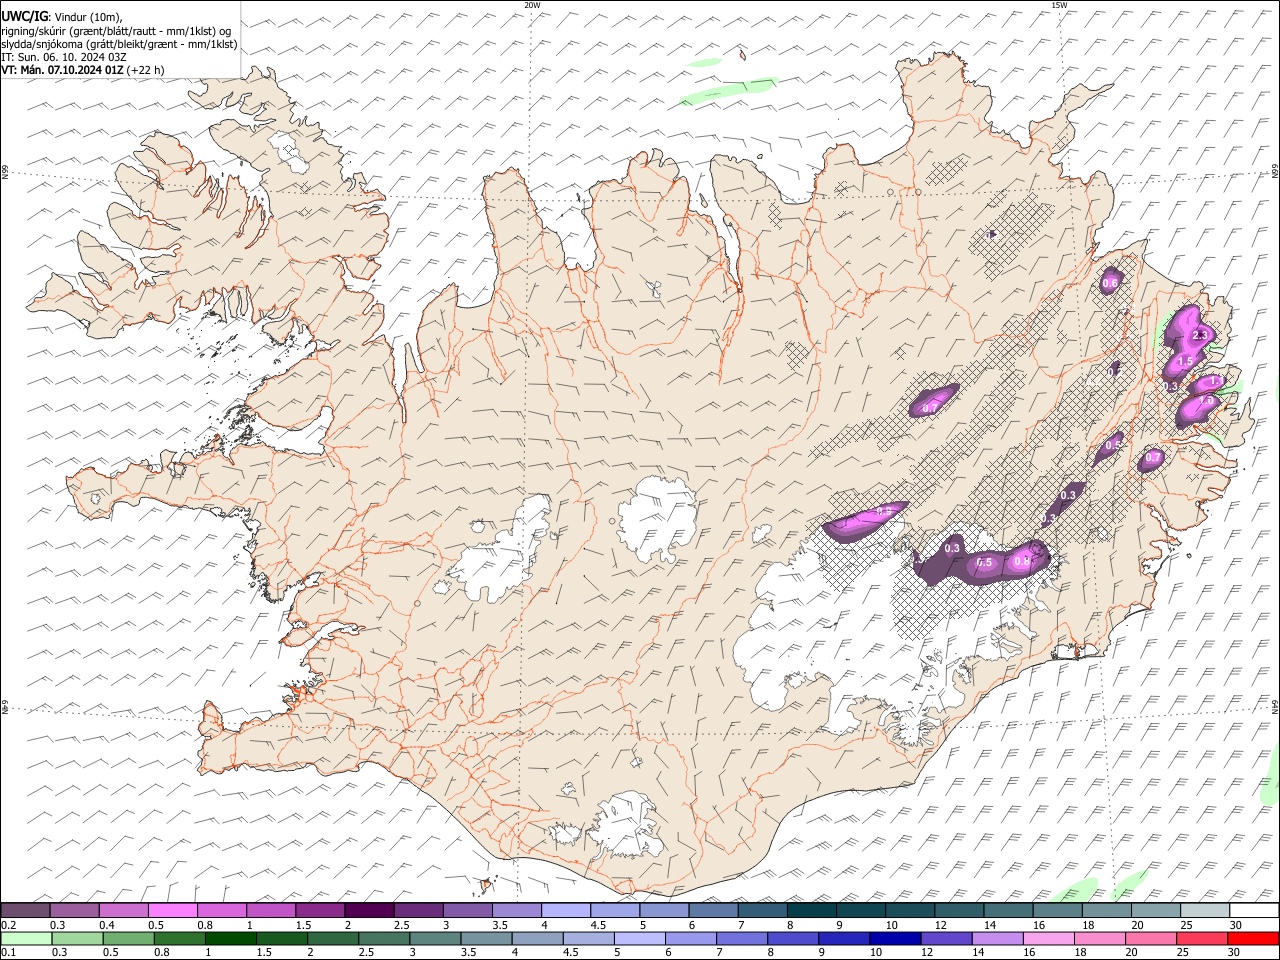Click the UWC/IG title text
The height and width of the screenshot is (960, 1280).
point(24,16)
